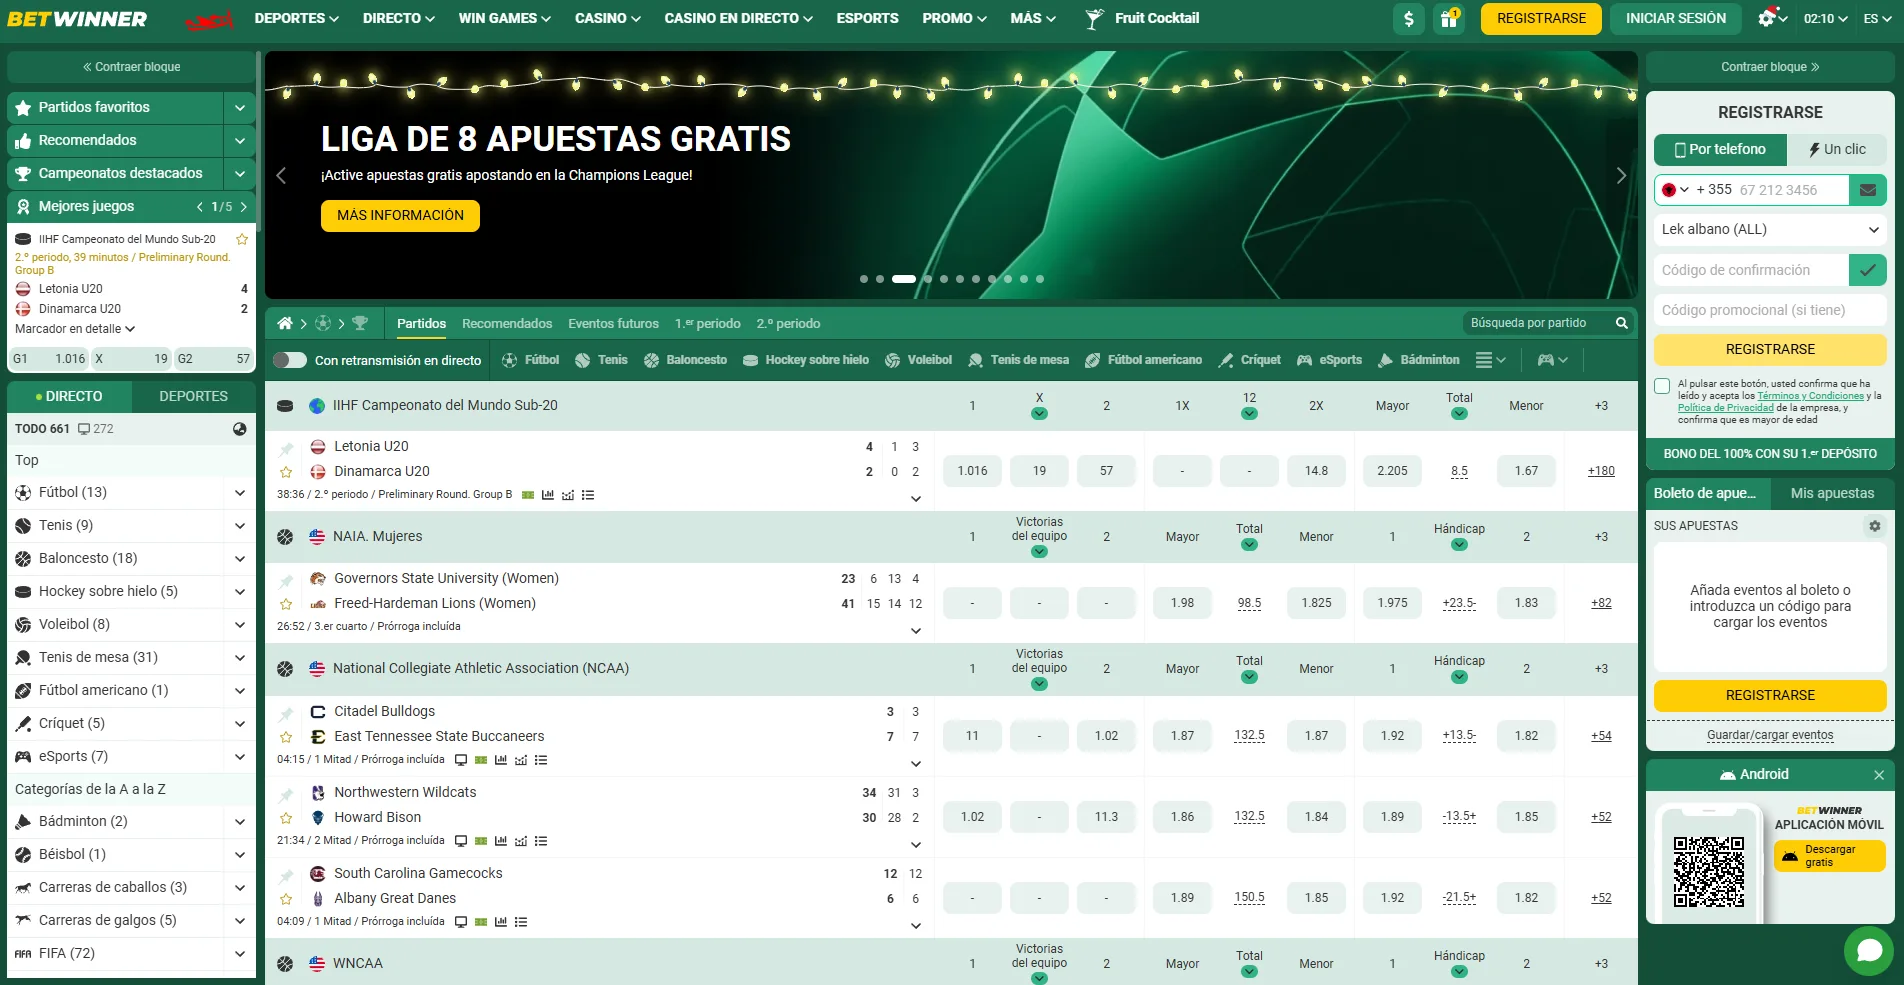
Task: Open the gift bonus icon in header
Action: coord(1448,19)
